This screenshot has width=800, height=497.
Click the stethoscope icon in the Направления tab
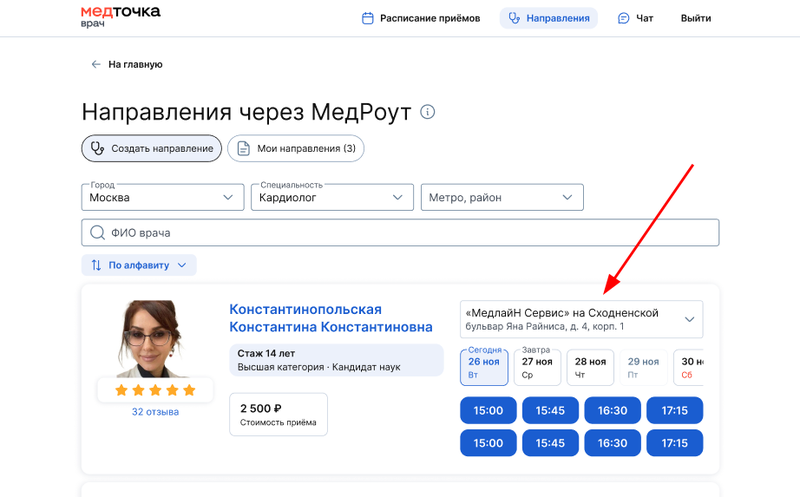[x=514, y=18]
